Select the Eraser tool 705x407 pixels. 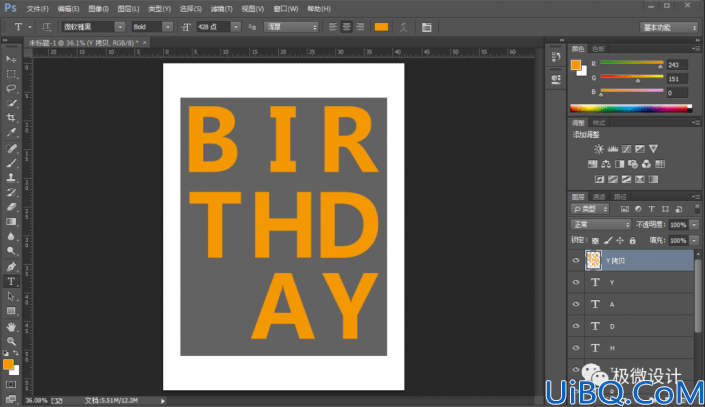pyautogui.click(x=11, y=207)
